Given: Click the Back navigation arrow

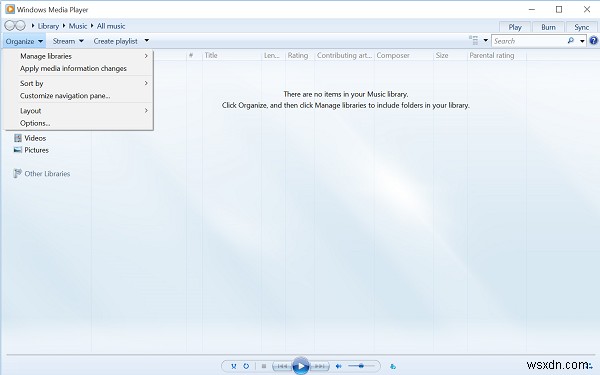Looking at the screenshot, I should tap(10, 26).
